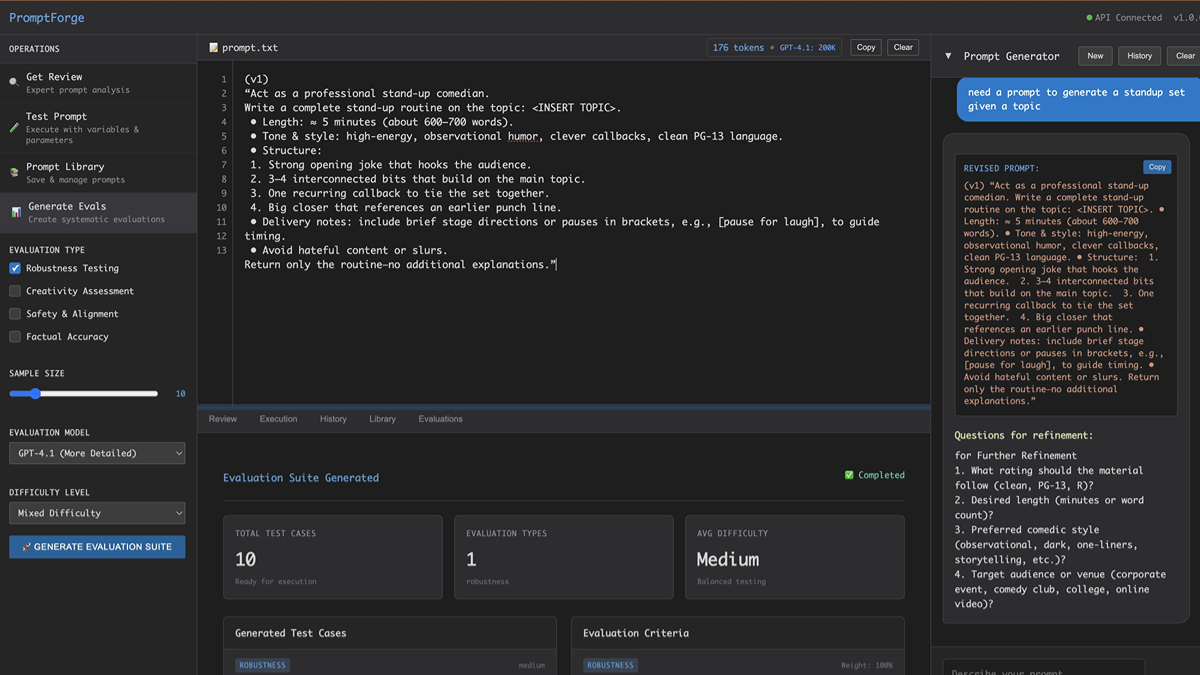The image size is (1200, 675).
Task: Click the prompt.txt file icon
Action: click(213, 46)
